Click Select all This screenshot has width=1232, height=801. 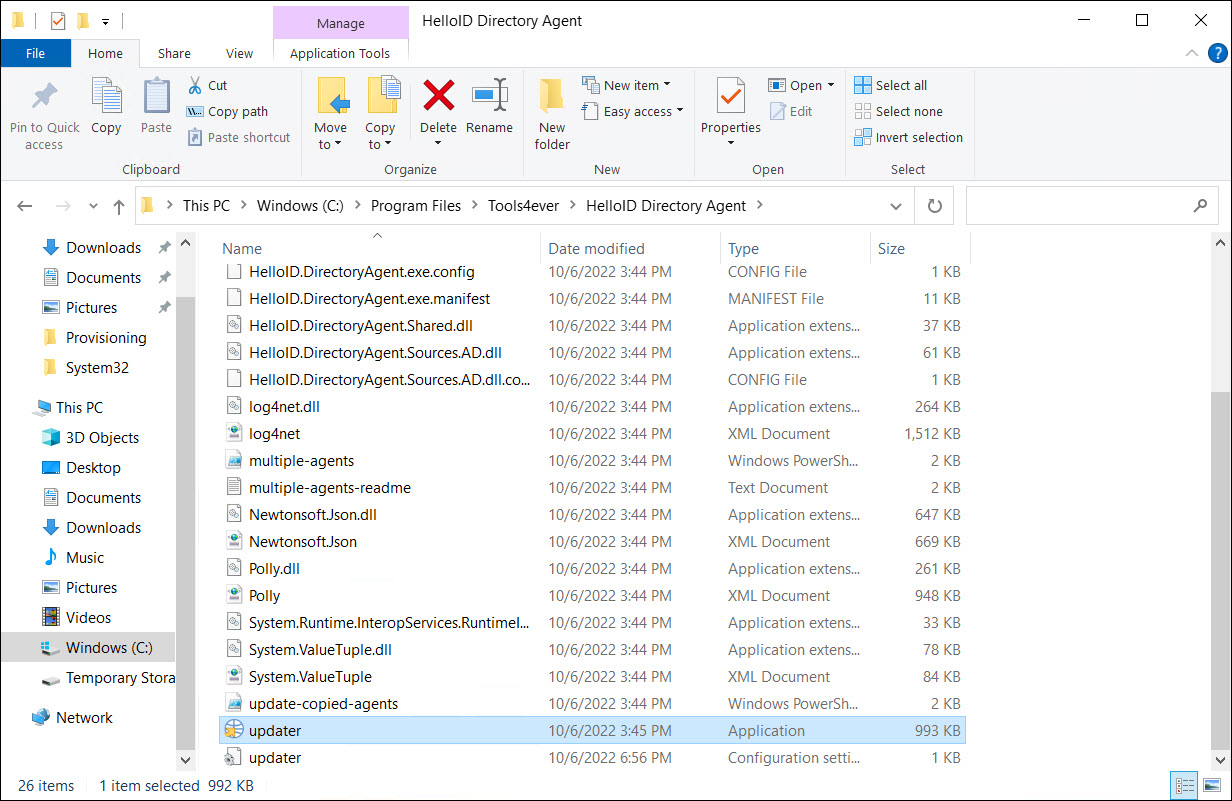(891, 85)
